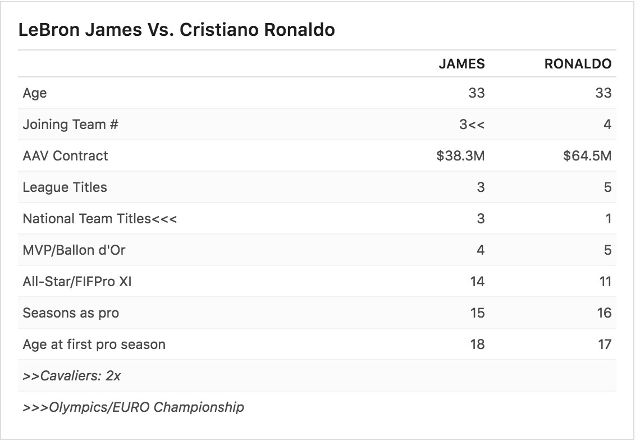Image resolution: width=640 pixels, height=441 pixels.
Task: Click the MVP/Ballon d'Or row label
Action: click(74, 250)
